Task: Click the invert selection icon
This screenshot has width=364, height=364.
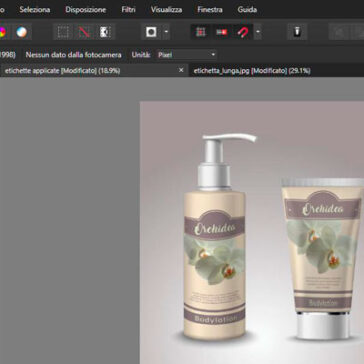Action: coord(105,32)
